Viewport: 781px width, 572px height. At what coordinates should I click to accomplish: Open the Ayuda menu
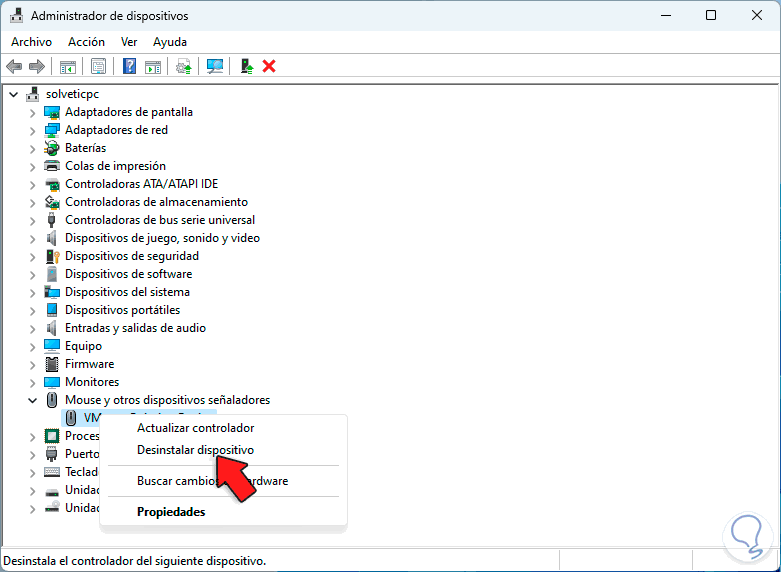[170, 42]
